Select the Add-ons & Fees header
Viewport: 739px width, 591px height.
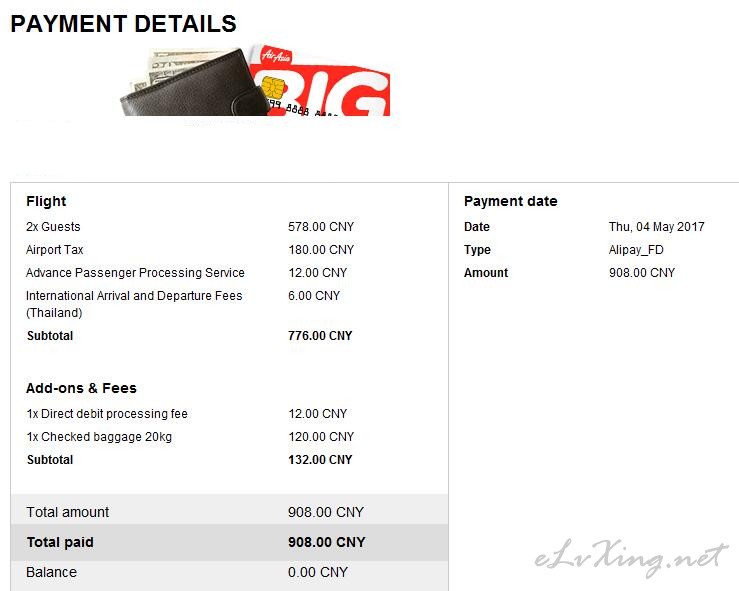(x=81, y=388)
